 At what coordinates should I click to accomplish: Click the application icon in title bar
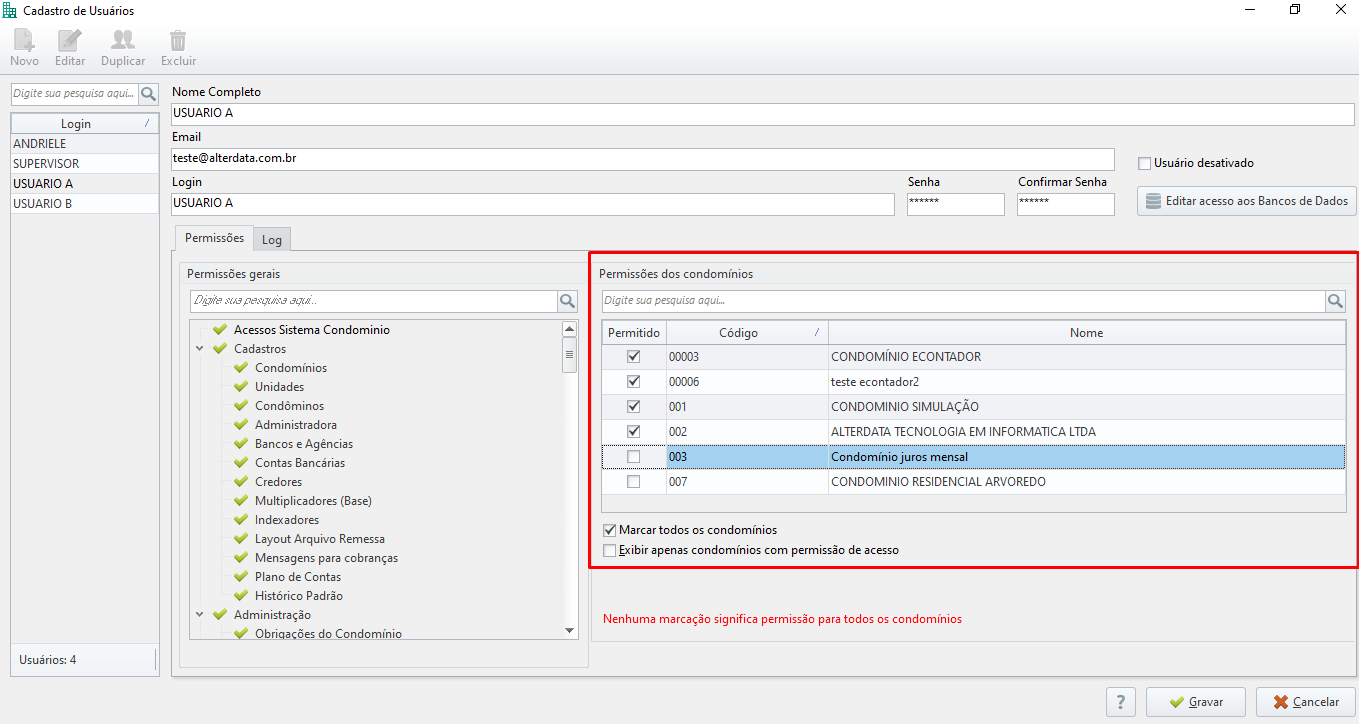(x=11, y=11)
